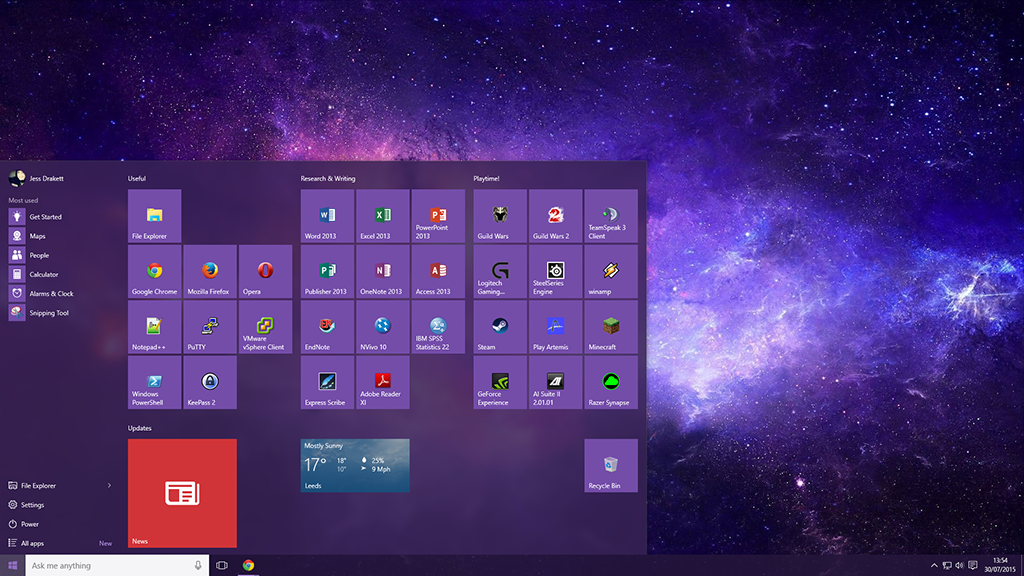
Task: Focus the Ask me anything search box
Action: pyautogui.click(x=117, y=566)
